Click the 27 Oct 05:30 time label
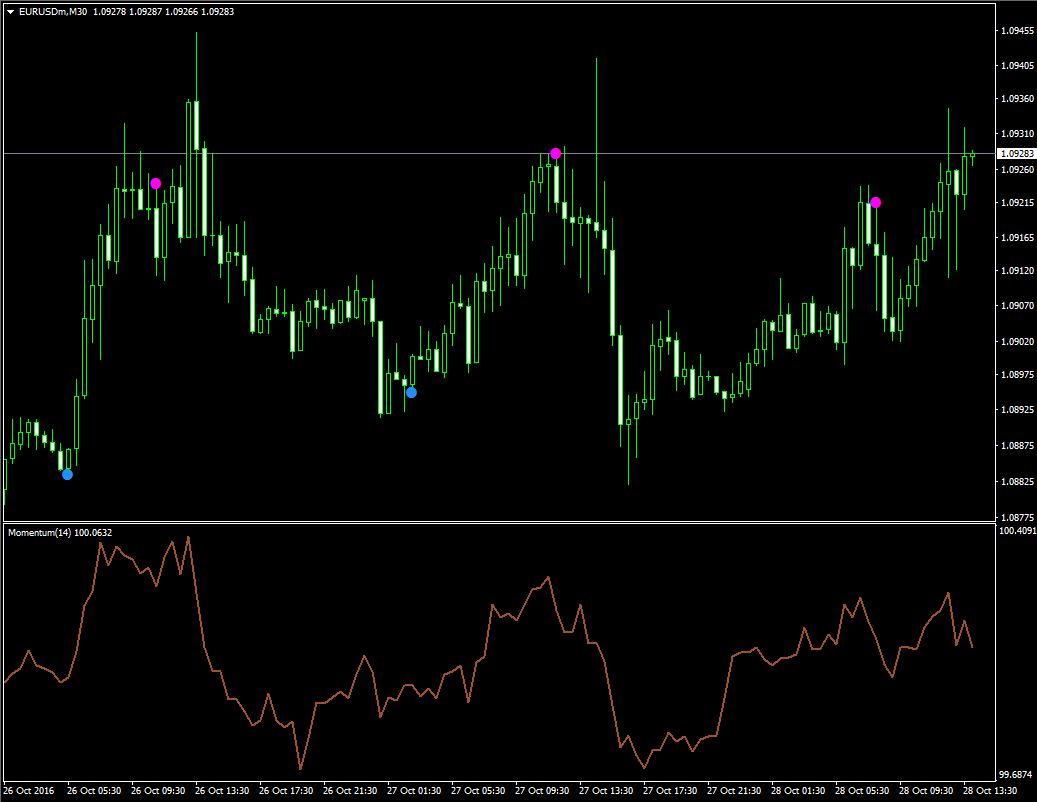 (478, 791)
